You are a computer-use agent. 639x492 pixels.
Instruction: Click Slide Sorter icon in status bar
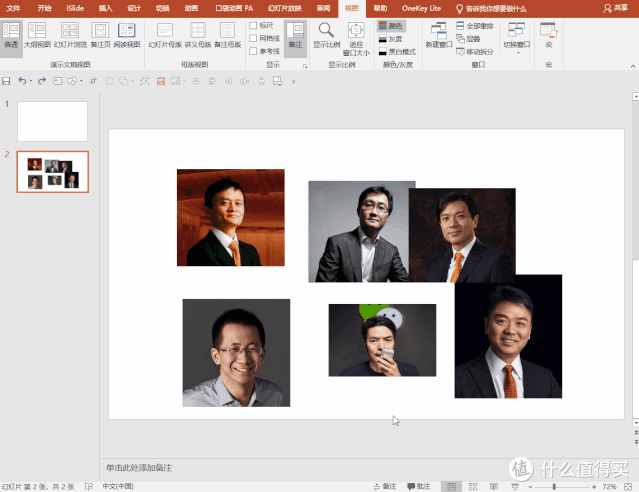tap(473, 486)
